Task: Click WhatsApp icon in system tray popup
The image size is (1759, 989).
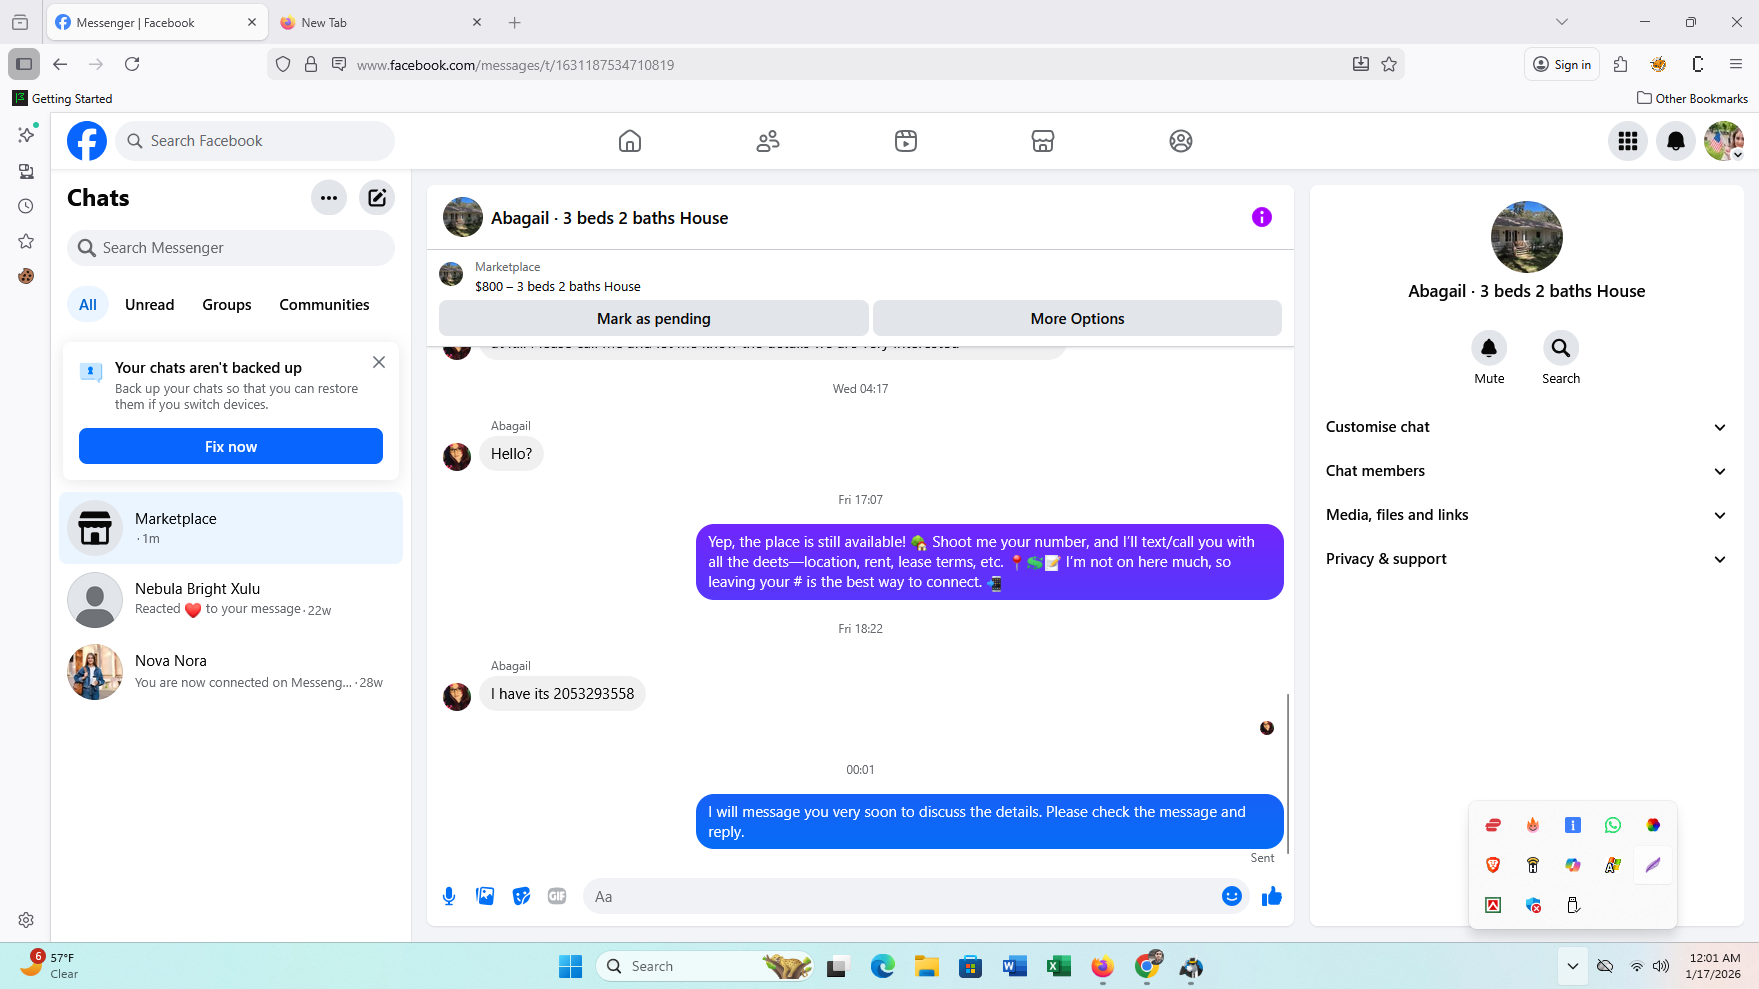Action: [x=1613, y=825]
